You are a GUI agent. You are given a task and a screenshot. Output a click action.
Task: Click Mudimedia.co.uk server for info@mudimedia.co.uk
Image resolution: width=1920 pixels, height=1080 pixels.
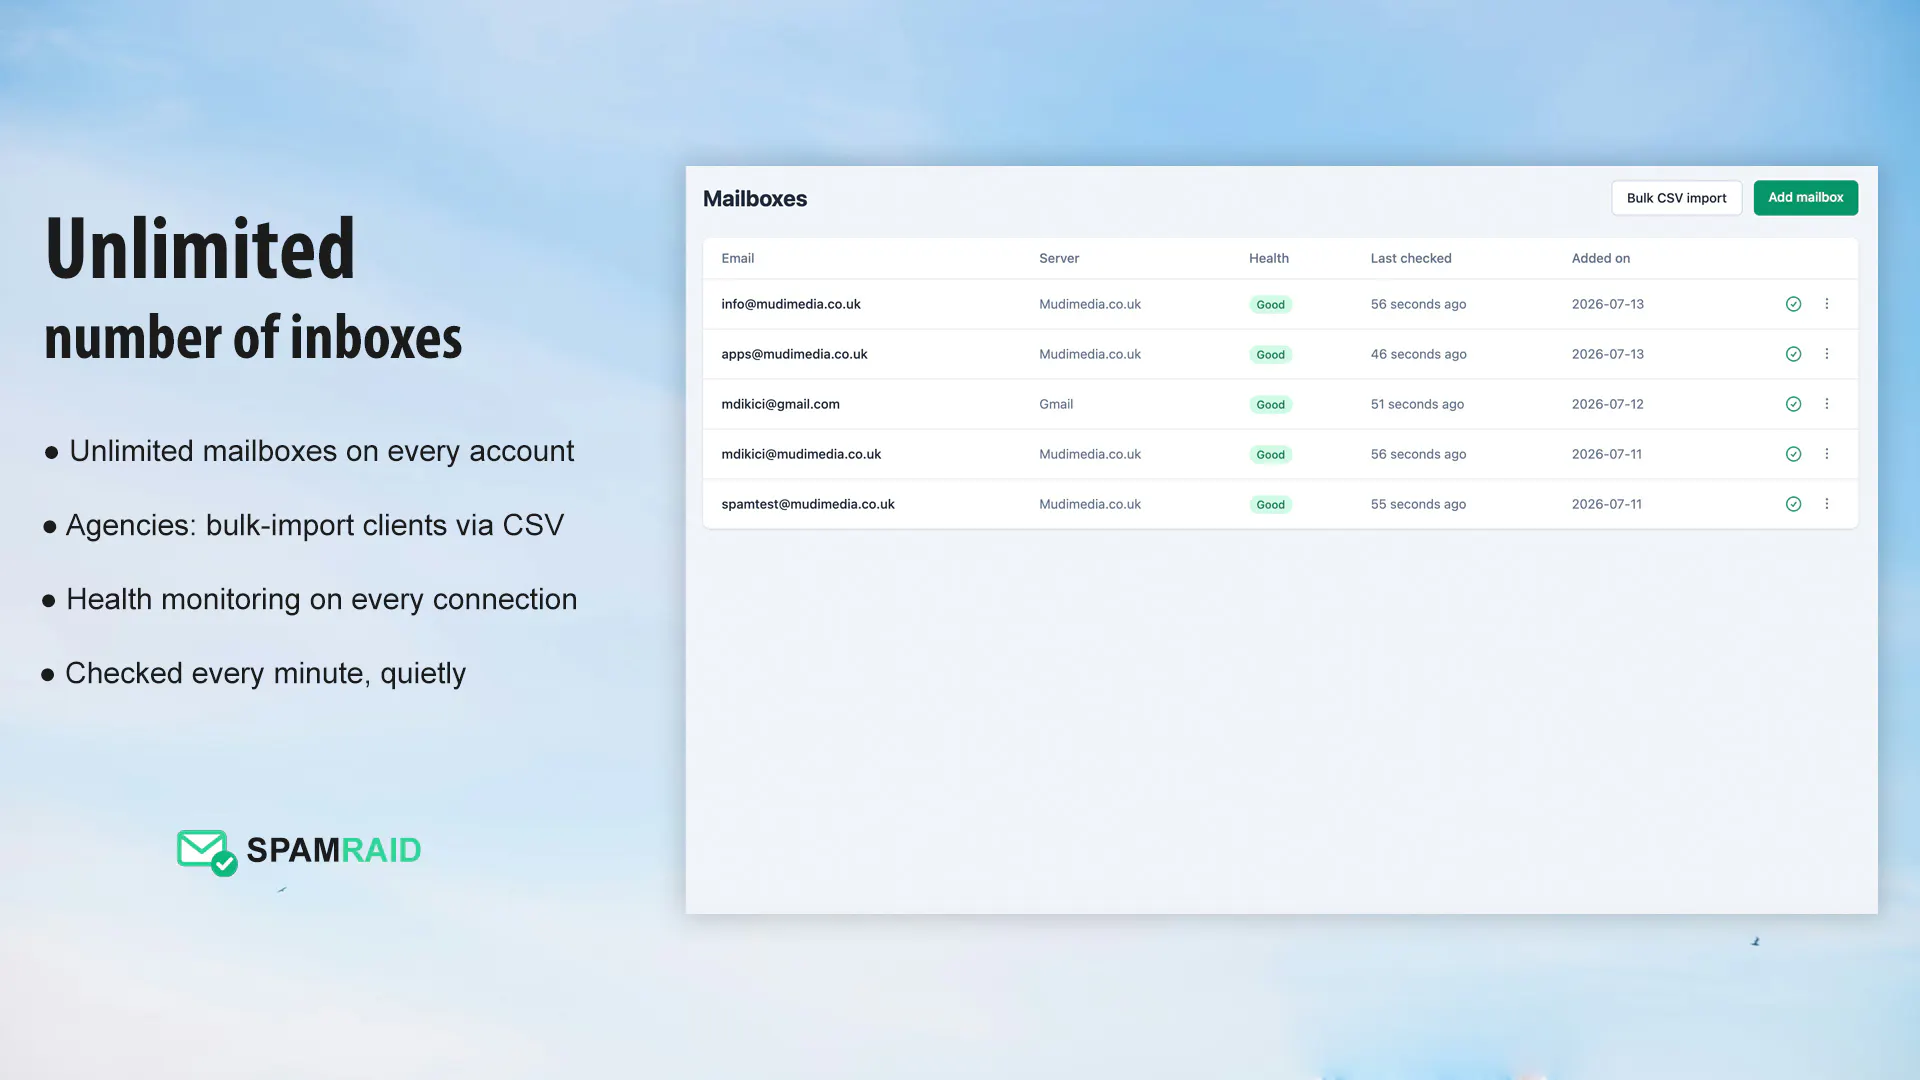click(x=1090, y=304)
